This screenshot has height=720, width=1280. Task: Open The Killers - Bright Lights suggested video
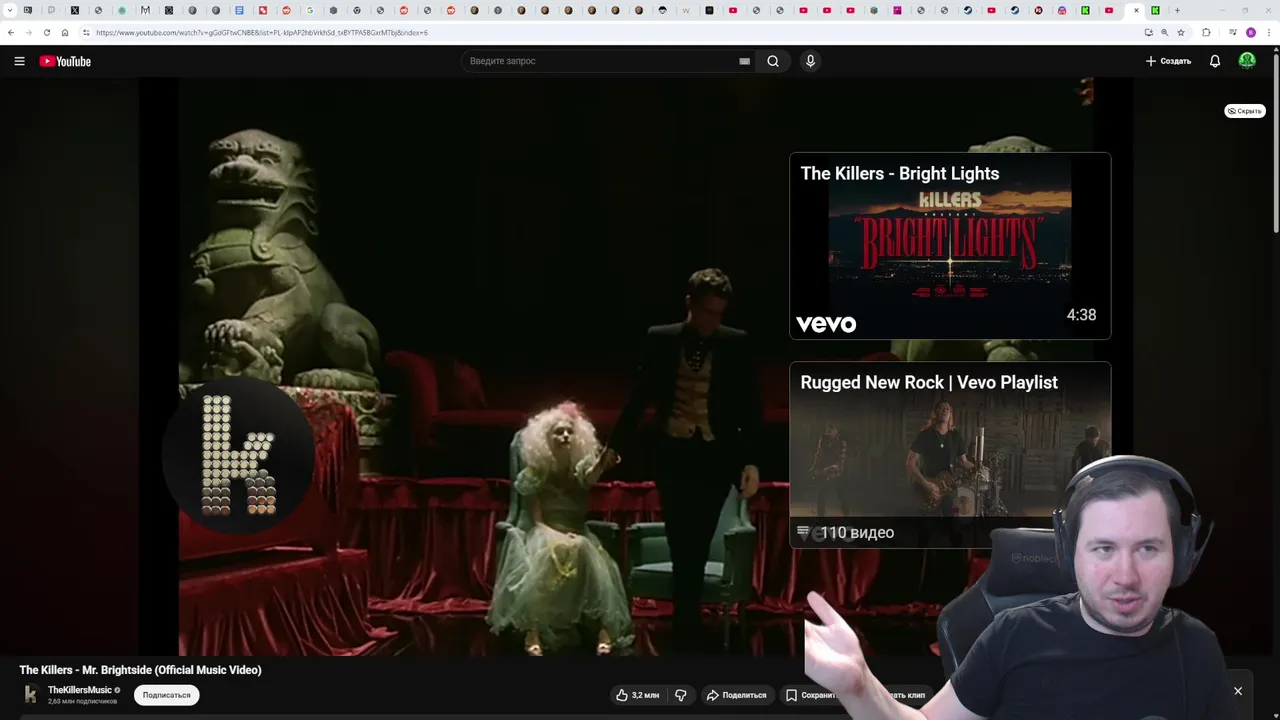point(950,246)
